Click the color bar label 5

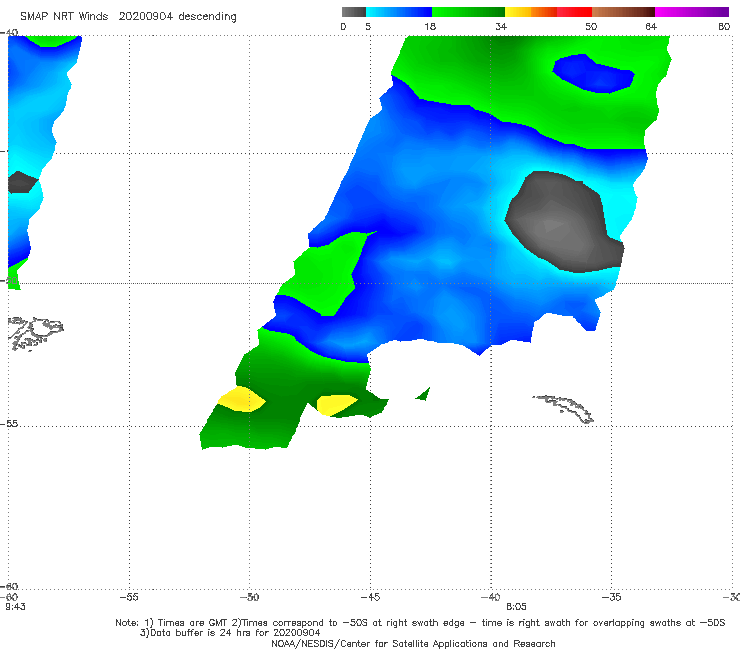[x=368, y=26]
